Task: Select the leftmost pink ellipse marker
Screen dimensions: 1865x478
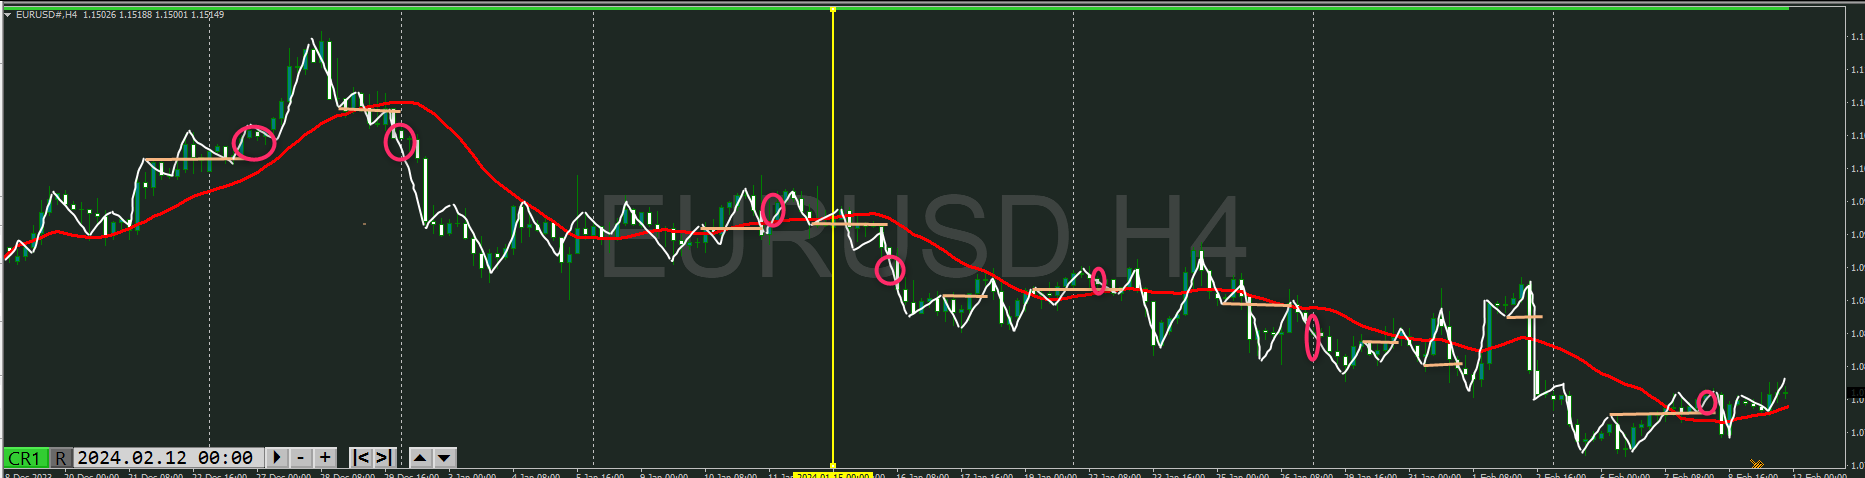Action: 253,142
